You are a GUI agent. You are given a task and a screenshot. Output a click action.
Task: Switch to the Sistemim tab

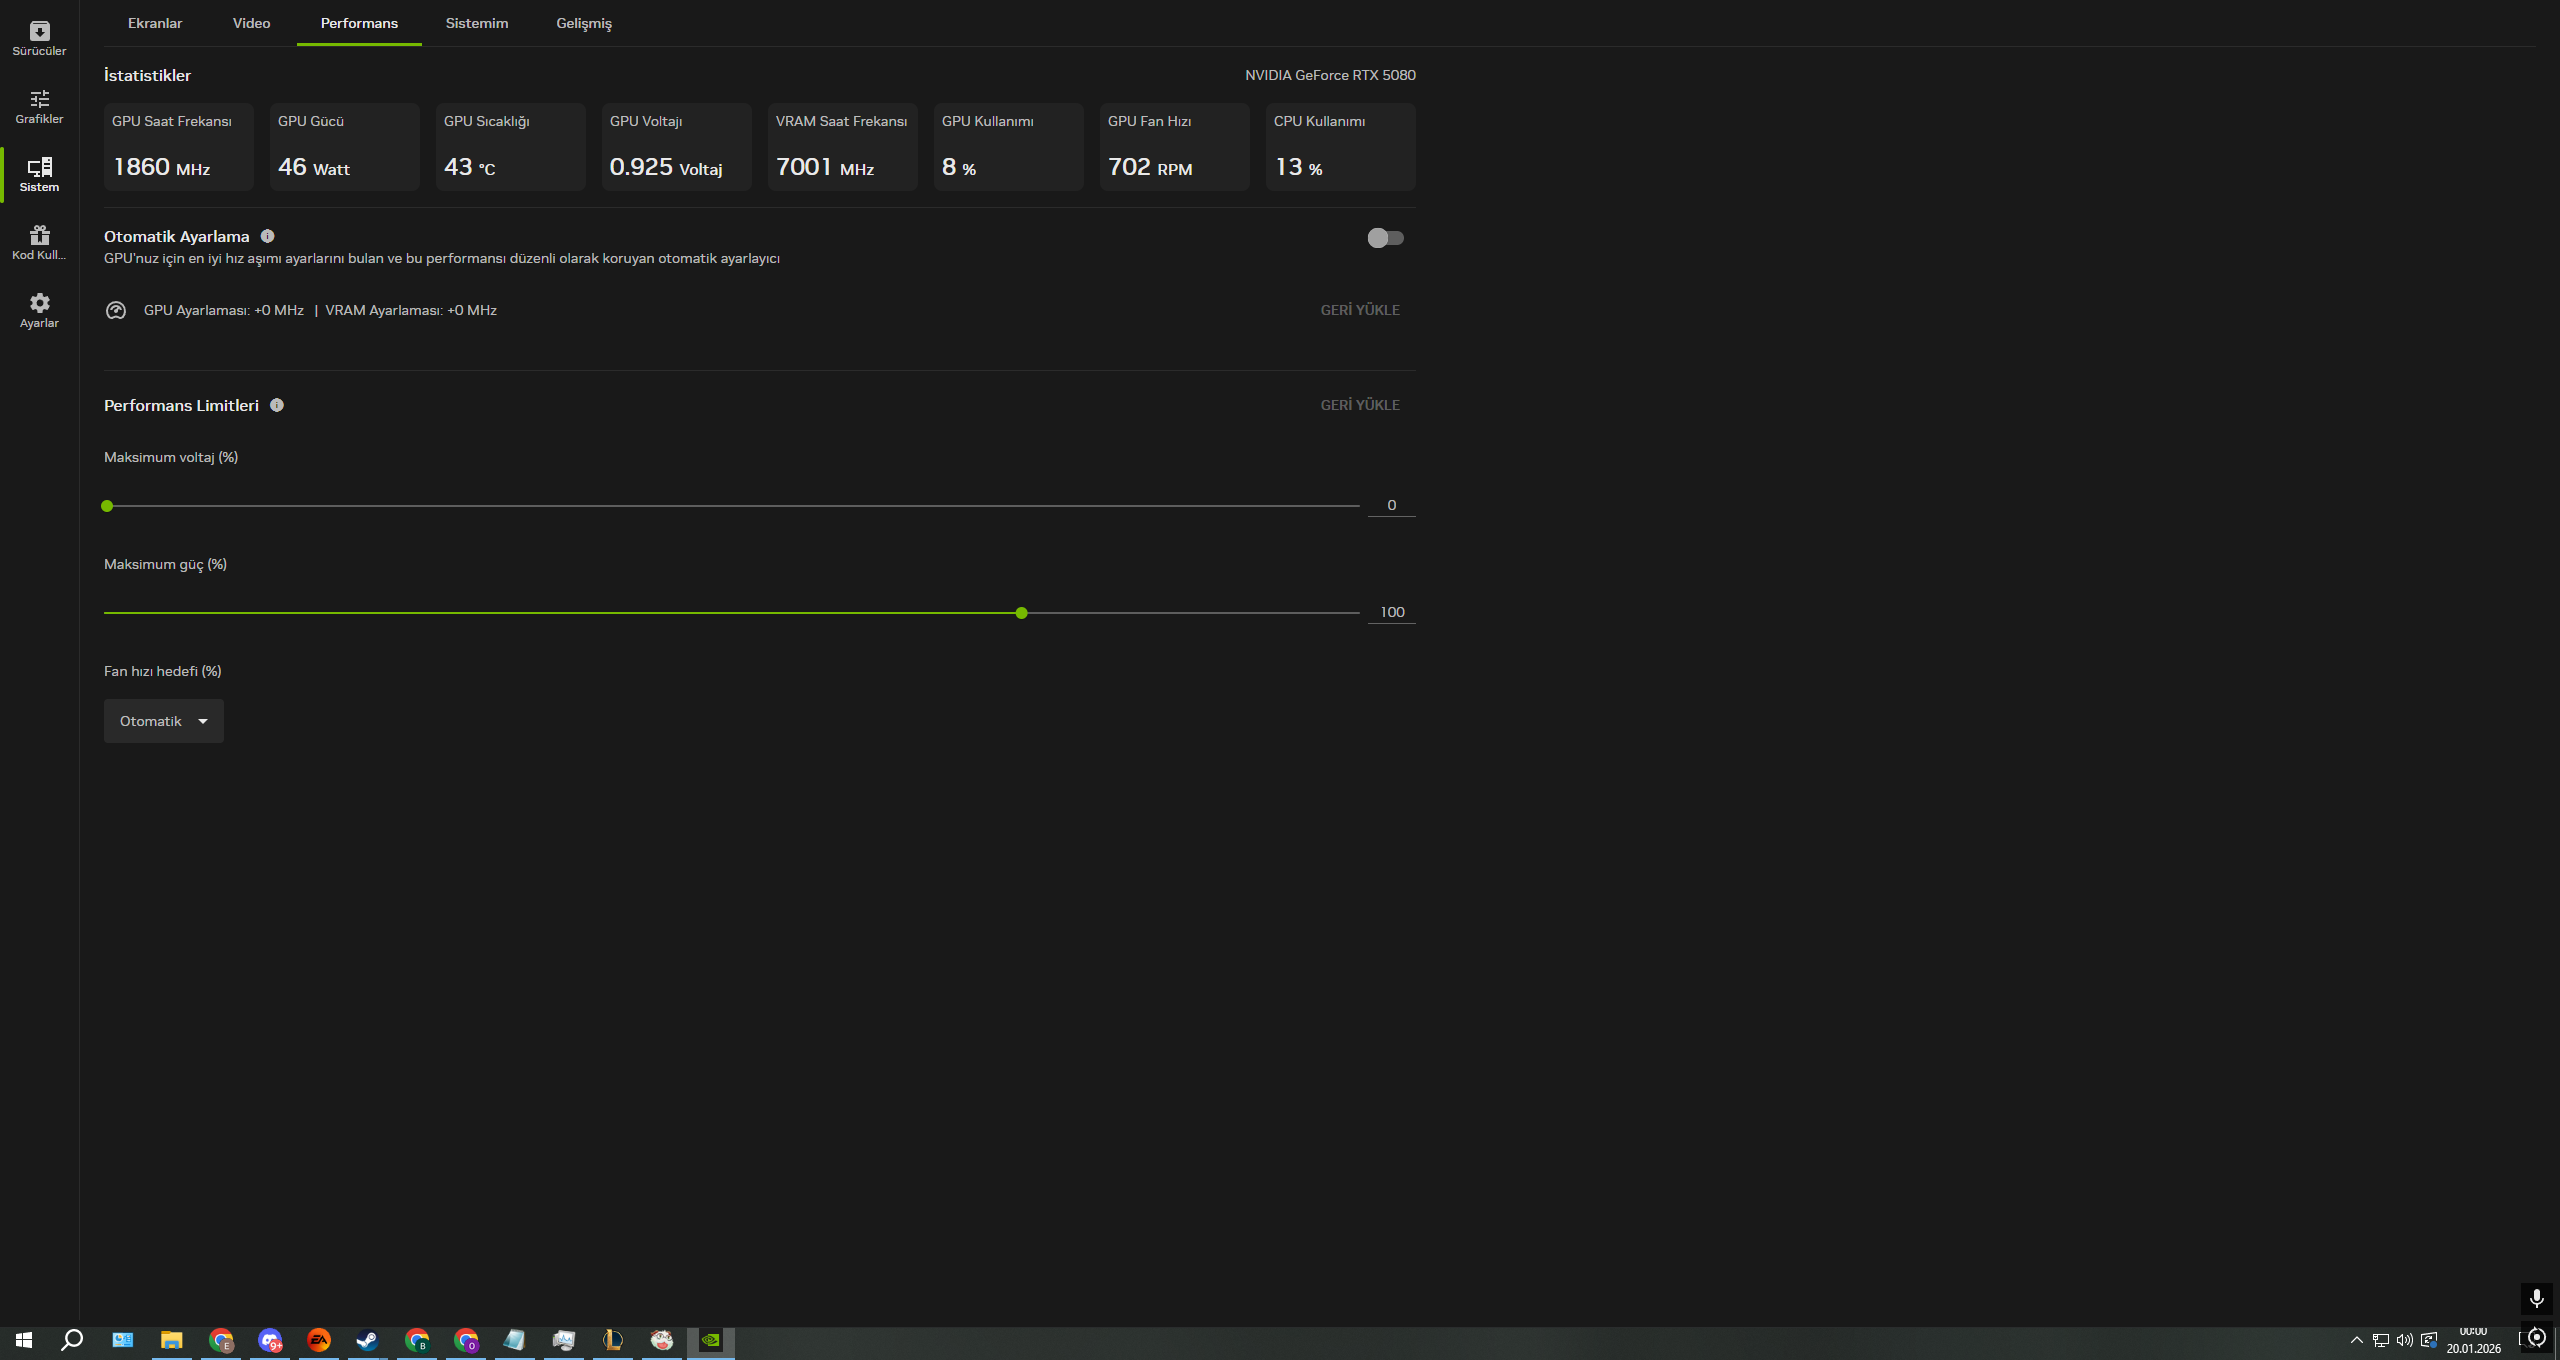pos(477,23)
